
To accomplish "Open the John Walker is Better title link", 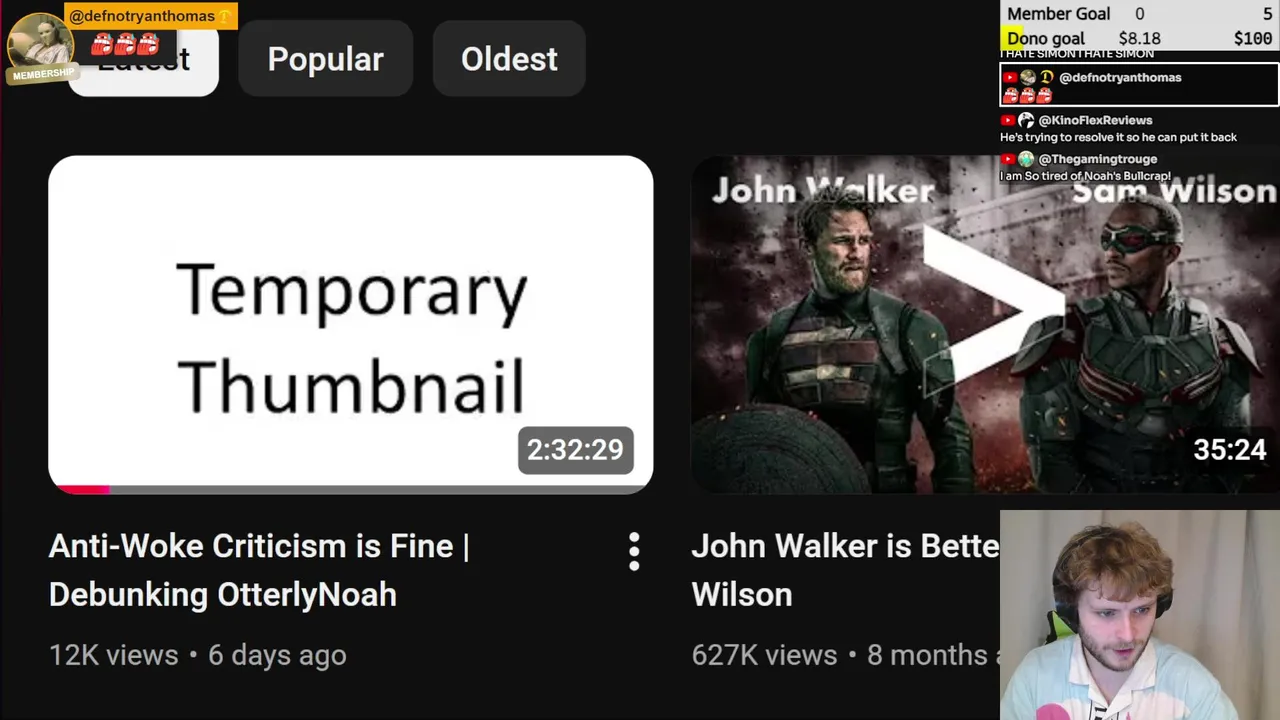I will tap(844, 570).
